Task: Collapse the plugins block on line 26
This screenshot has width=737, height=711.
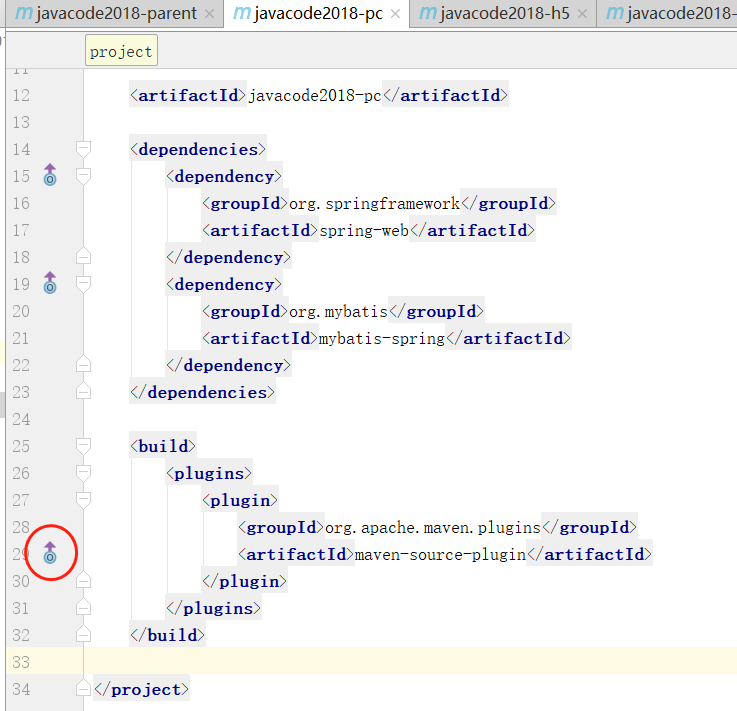Action: [x=84, y=473]
